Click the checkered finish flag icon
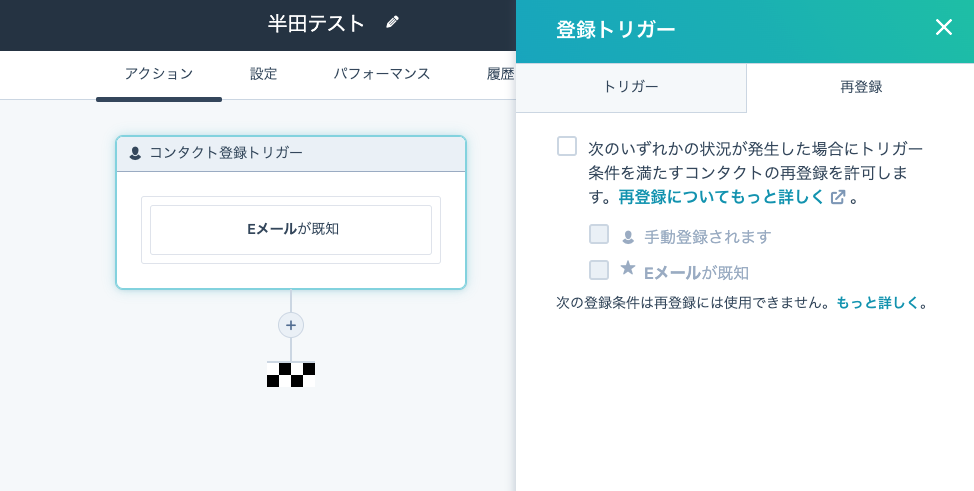This screenshot has width=974, height=491. pos(291,374)
